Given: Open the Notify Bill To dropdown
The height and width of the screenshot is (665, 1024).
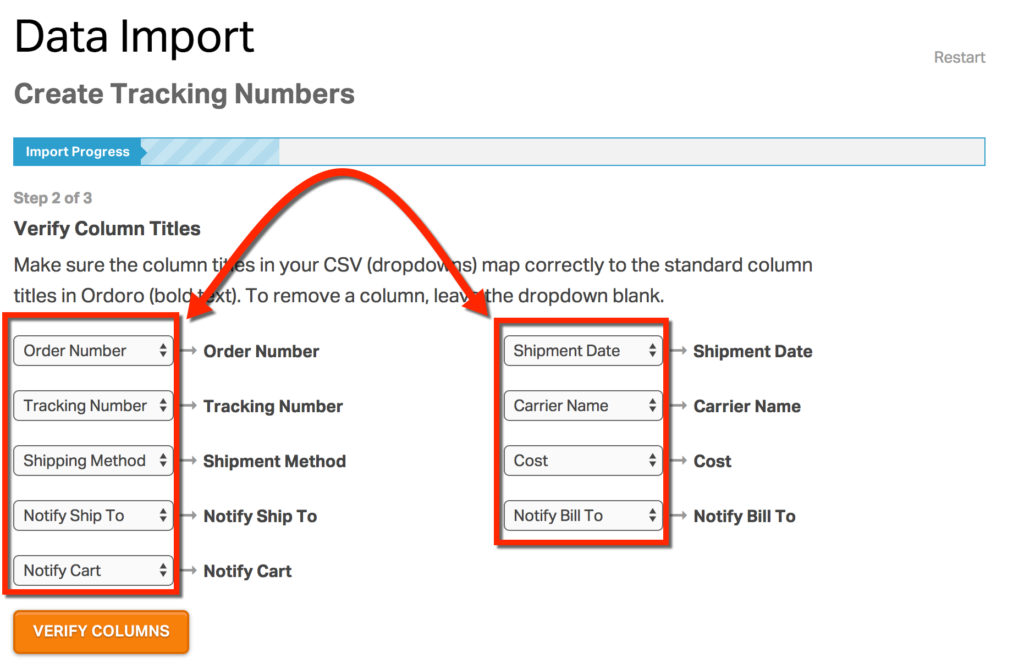Looking at the screenshot, I should click(583, 515).
